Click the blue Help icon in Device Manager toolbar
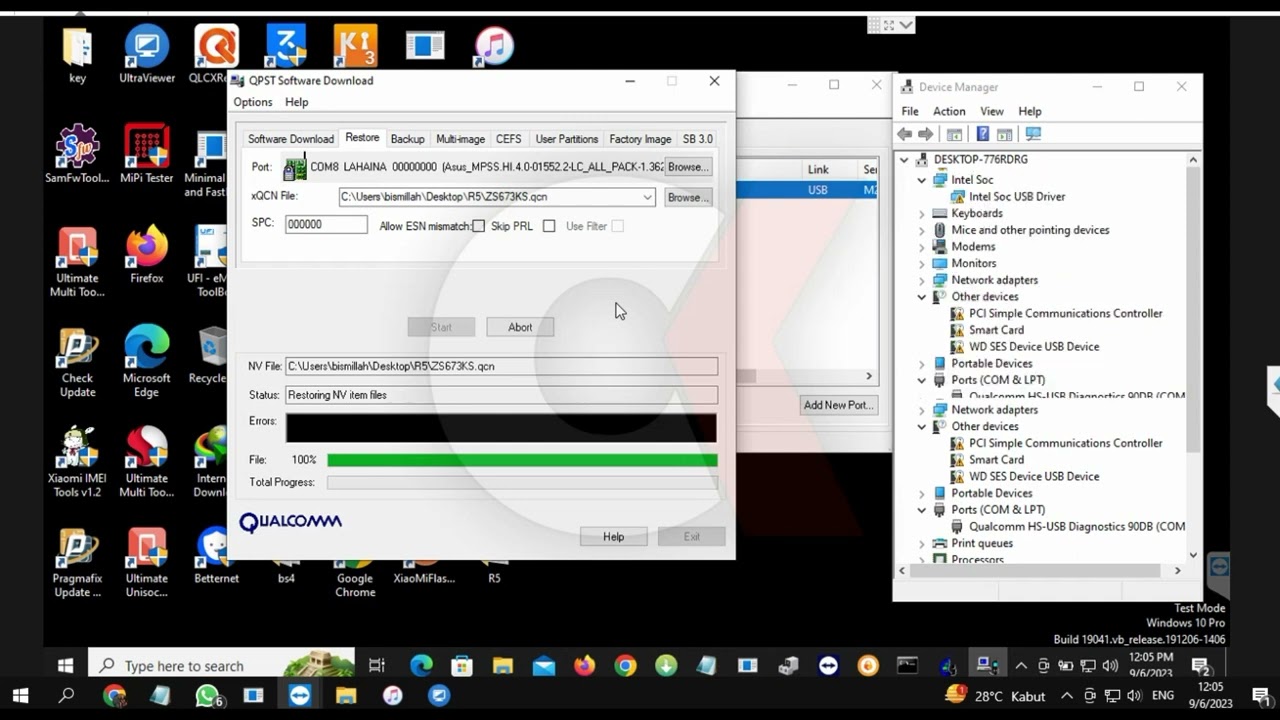Image resolution: width=1280 pixels, height=720 pixels. coord(982,134)
